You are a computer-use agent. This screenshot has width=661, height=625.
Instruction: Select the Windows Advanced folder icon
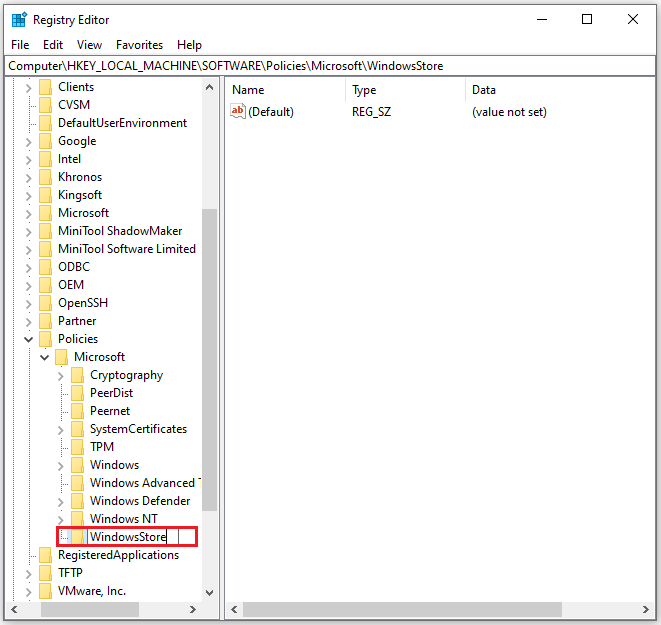pos(77,483)
